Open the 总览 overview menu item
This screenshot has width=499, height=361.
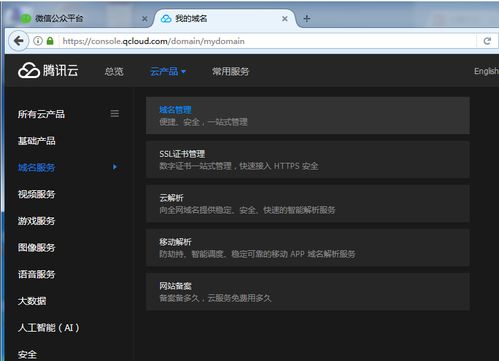[x=114, y=71]
